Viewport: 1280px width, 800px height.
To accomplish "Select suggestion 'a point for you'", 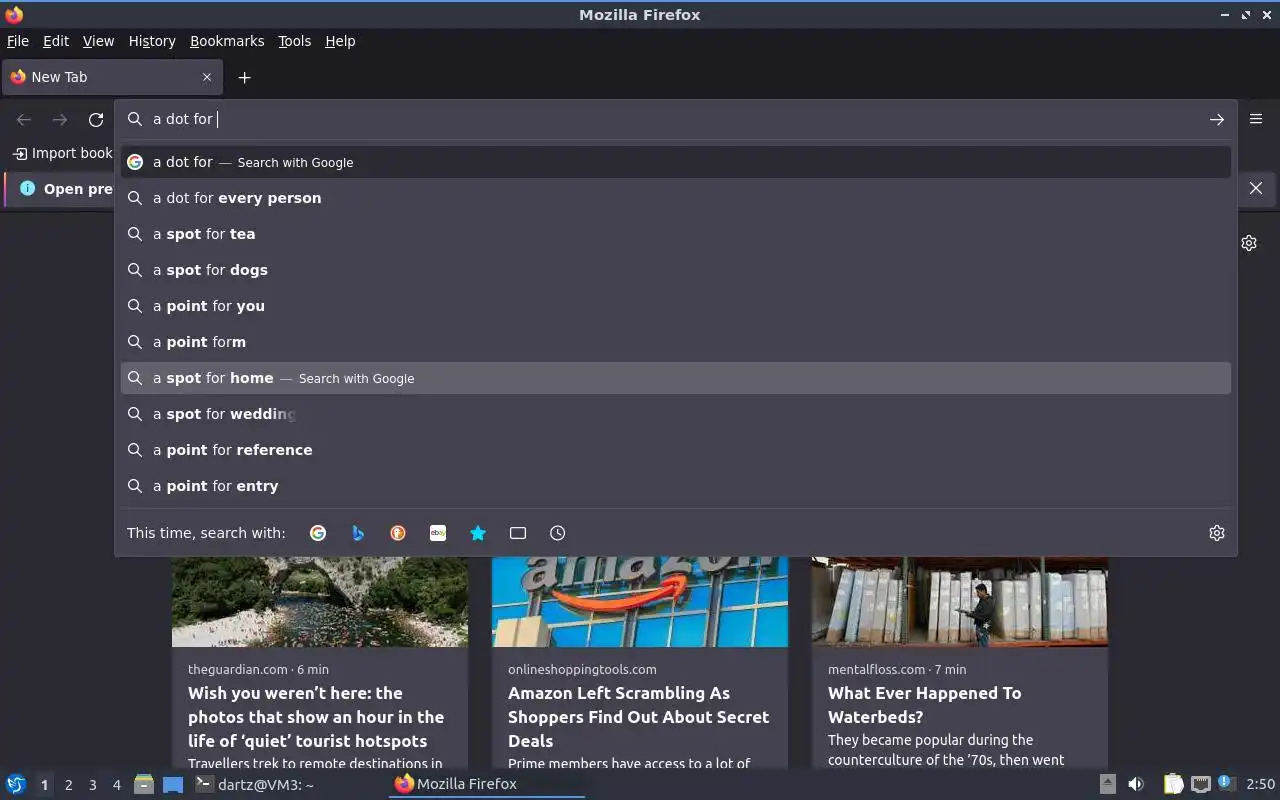I will pyautogui.click(x=676, y=306).
